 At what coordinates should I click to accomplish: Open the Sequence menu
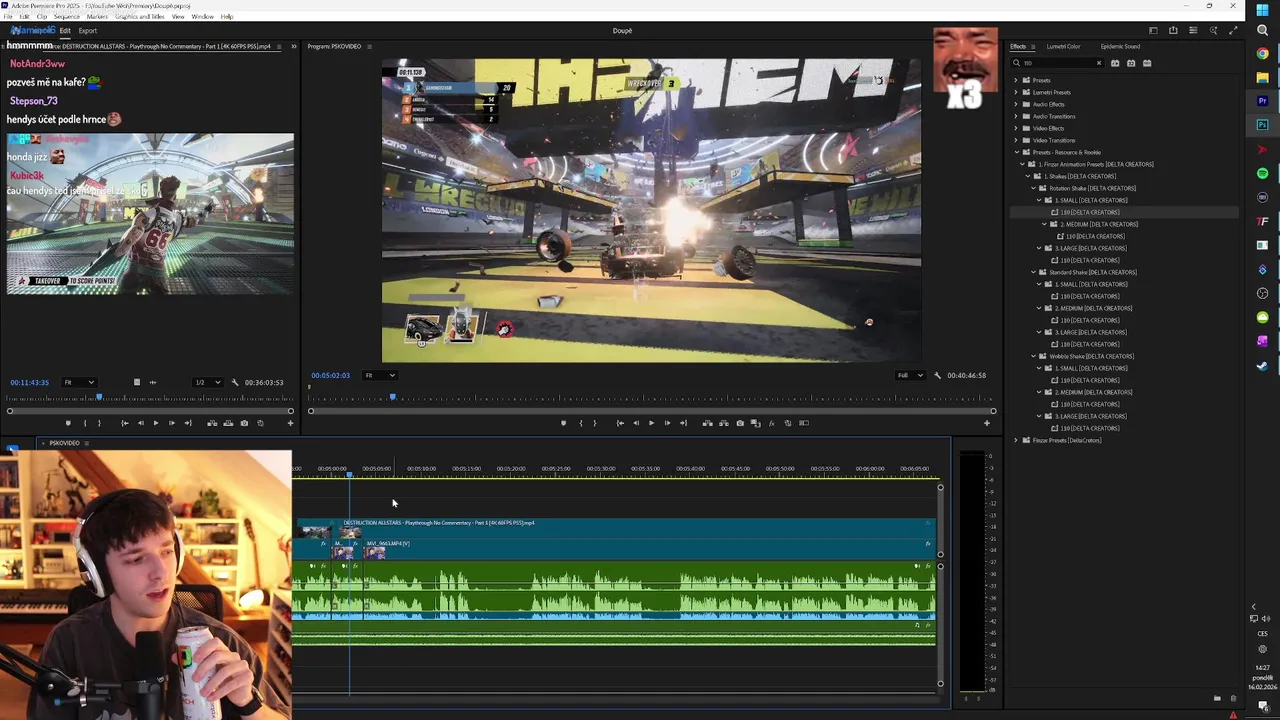66,17
